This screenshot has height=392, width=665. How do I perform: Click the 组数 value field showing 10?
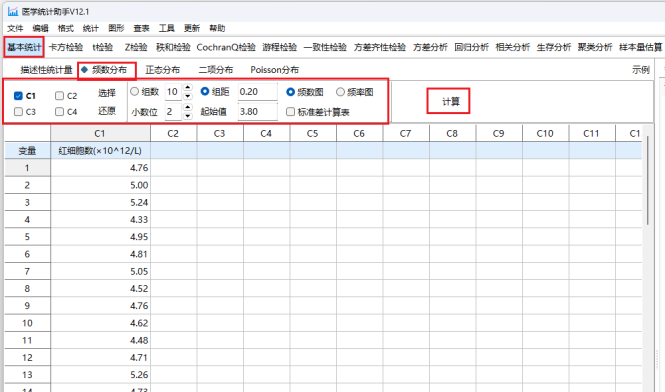point(174,92)
